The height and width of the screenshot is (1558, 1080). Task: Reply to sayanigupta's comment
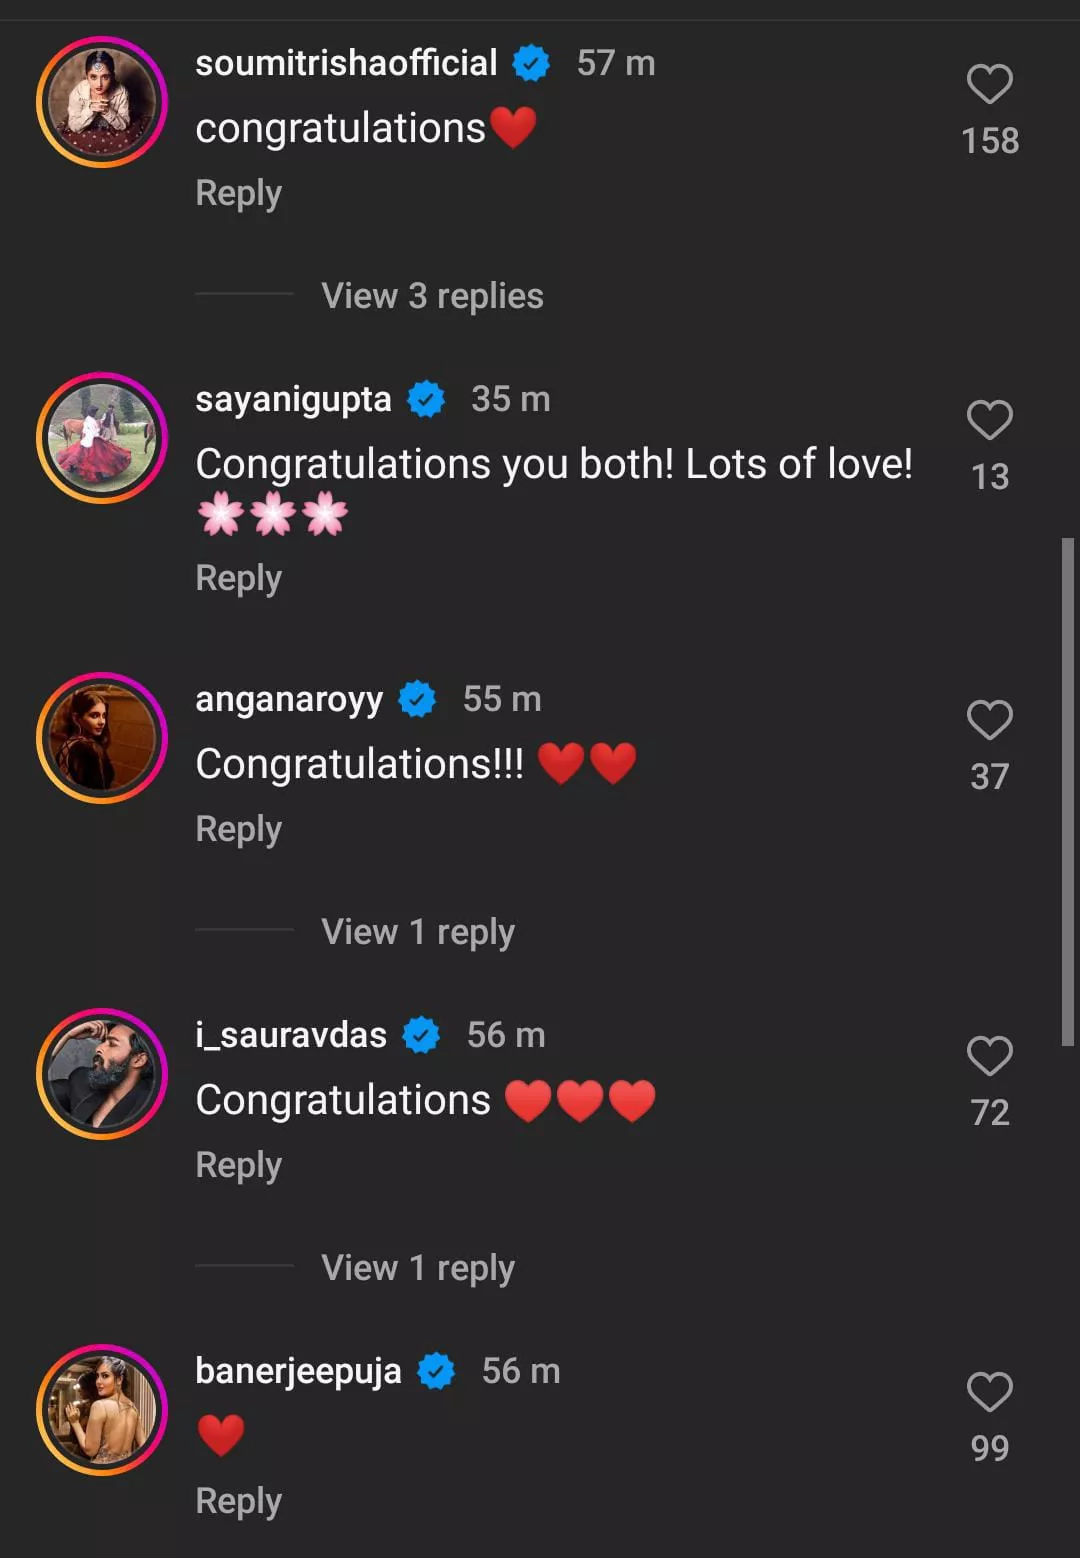coord(238,578)
